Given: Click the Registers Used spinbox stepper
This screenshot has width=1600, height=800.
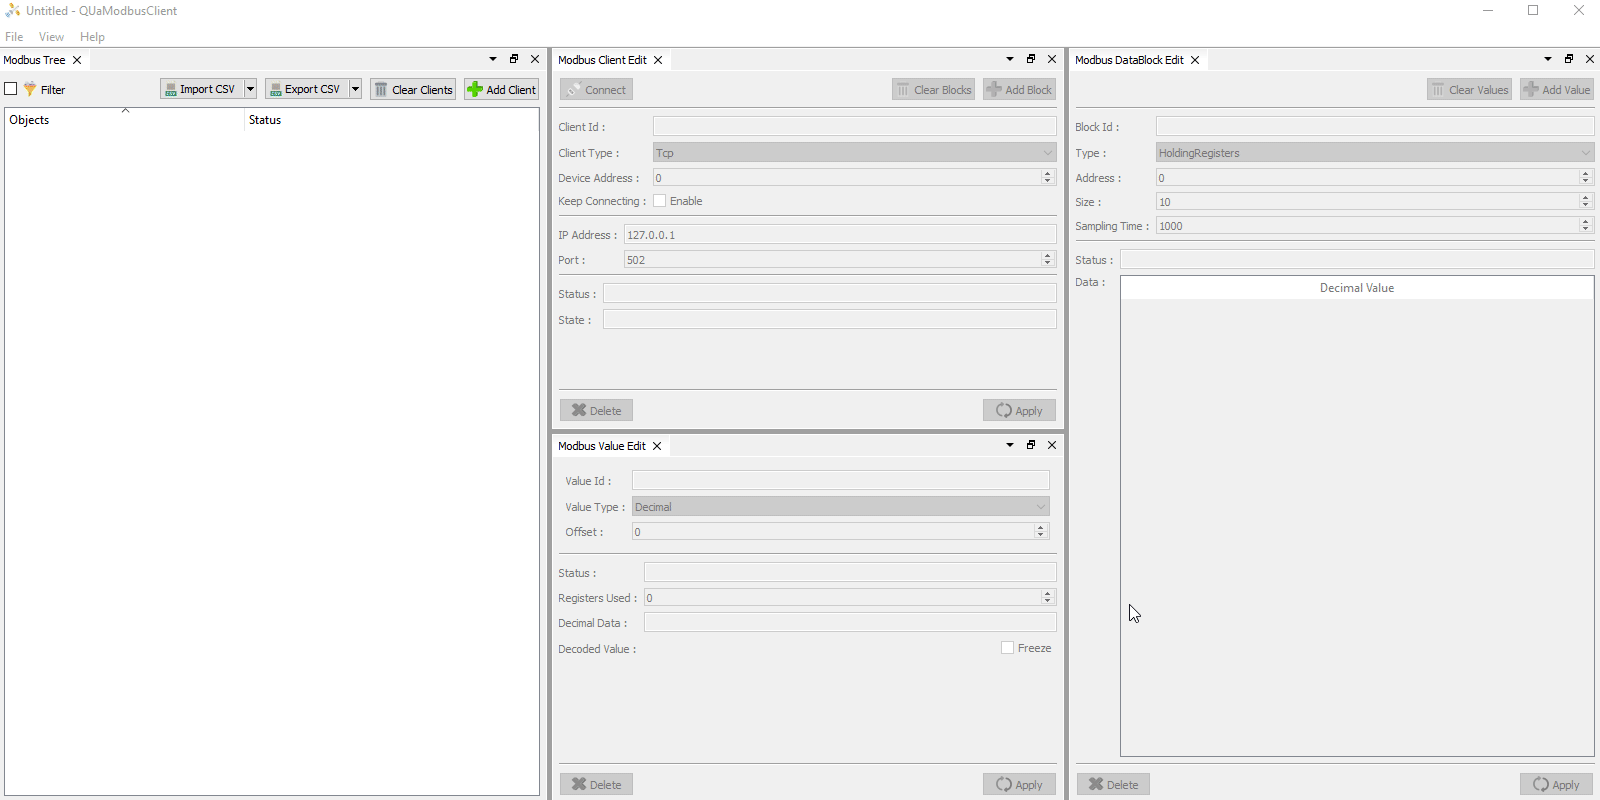Looking at the screenshot, I should (1048, 597).
